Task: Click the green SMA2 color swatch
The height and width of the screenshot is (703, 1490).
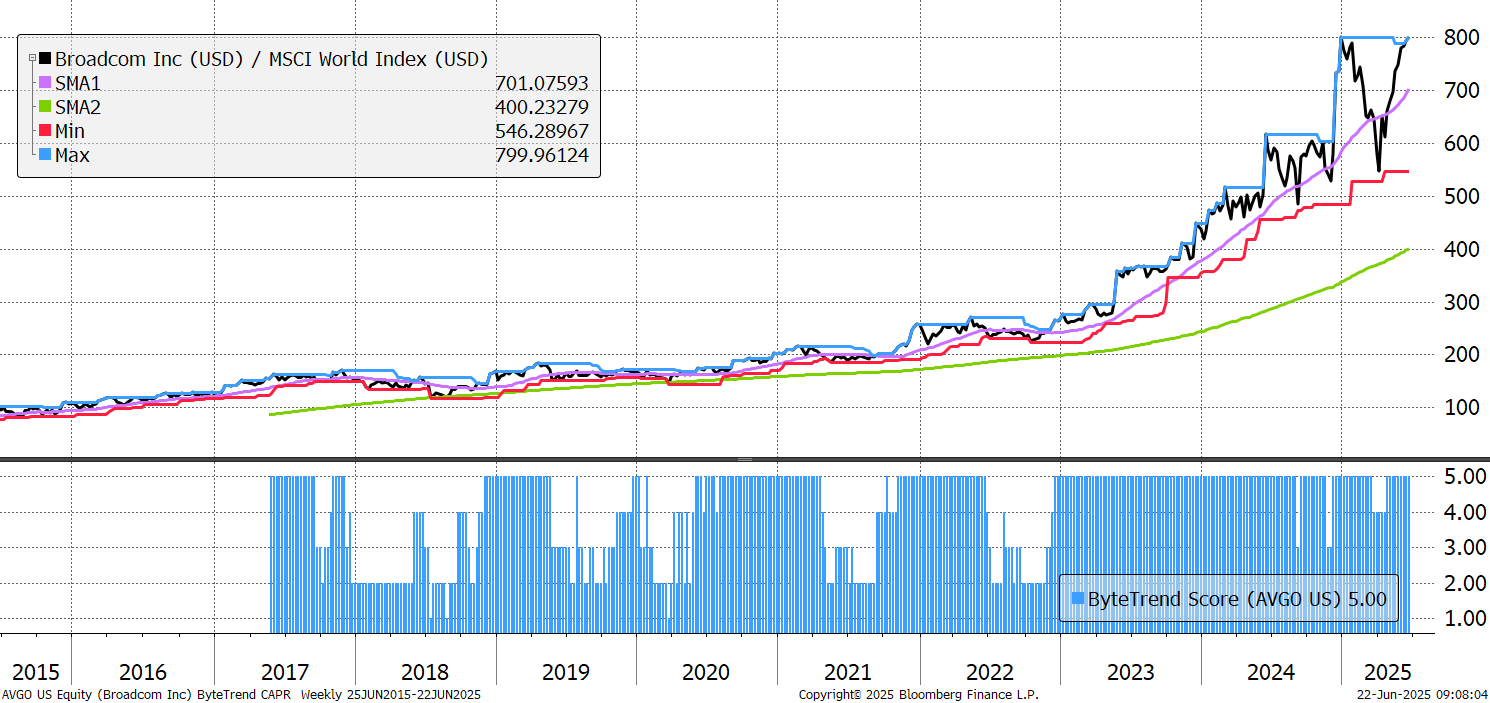Action: pyautogui.click(x=45, y=107)
